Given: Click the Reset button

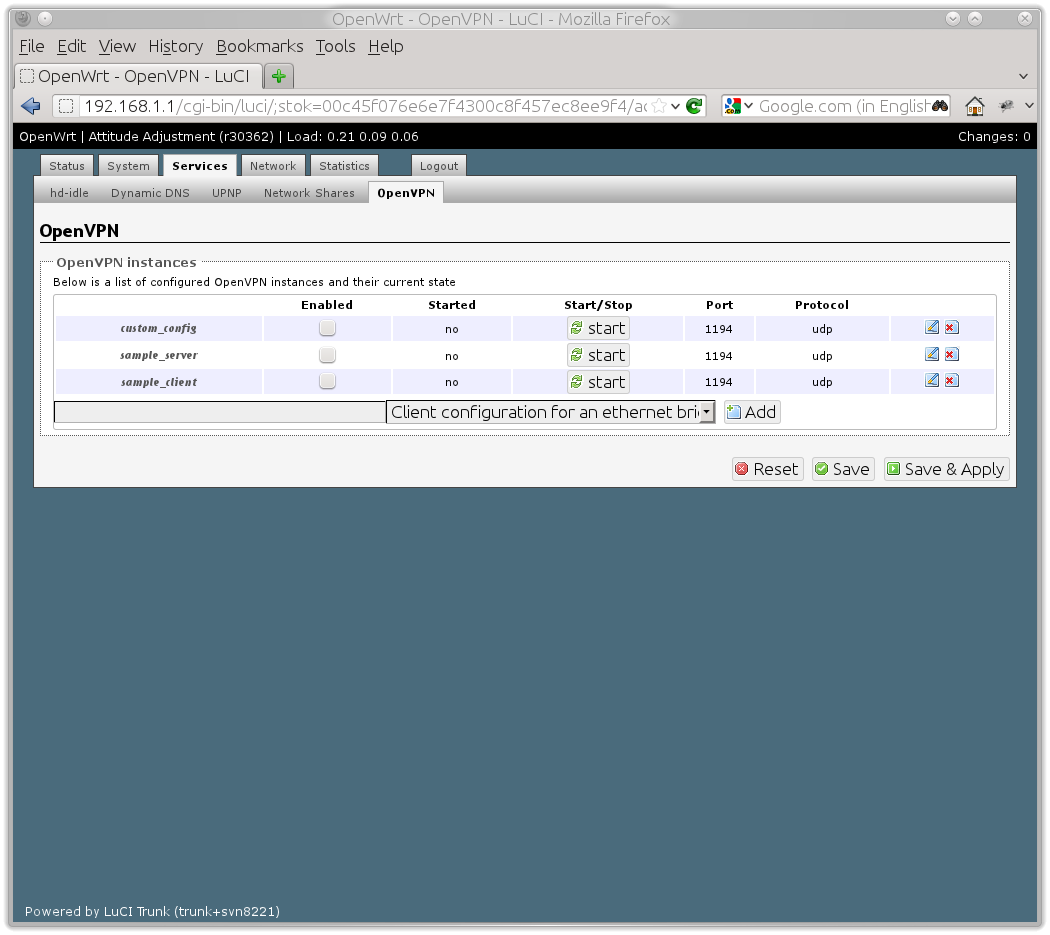Looking at the screenshot, I should tap(767, 469).
